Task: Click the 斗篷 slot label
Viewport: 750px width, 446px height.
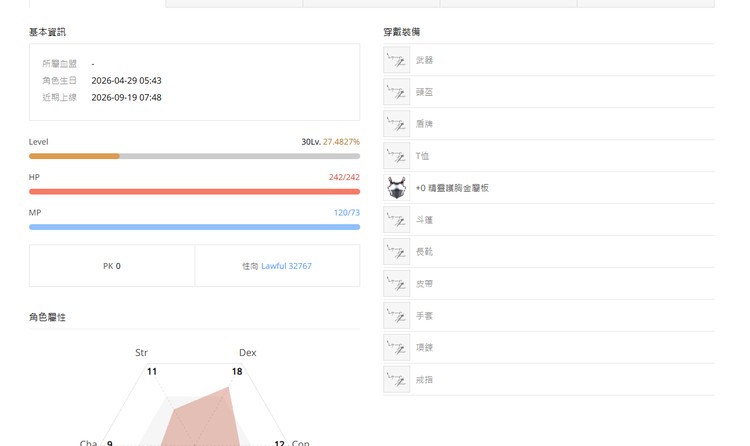Action: point(424,220)
